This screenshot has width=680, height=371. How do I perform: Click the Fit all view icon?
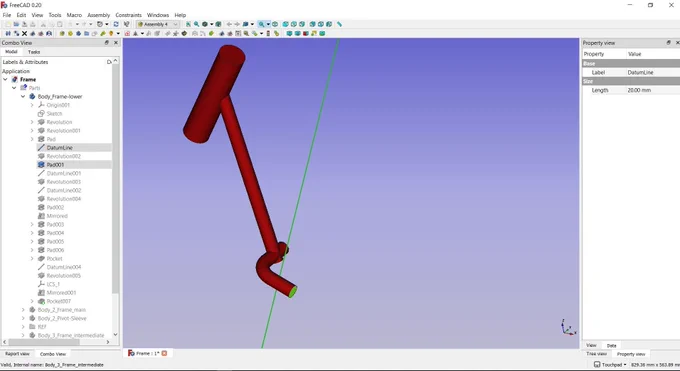pyautogui.click(x=188, y=24)
